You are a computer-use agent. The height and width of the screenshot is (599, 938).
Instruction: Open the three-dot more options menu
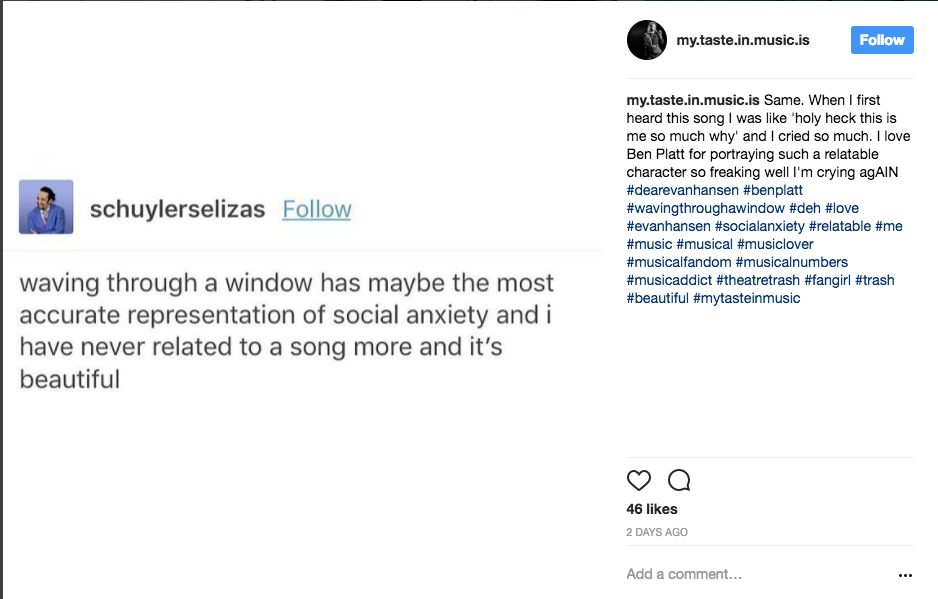coord(905,575)
